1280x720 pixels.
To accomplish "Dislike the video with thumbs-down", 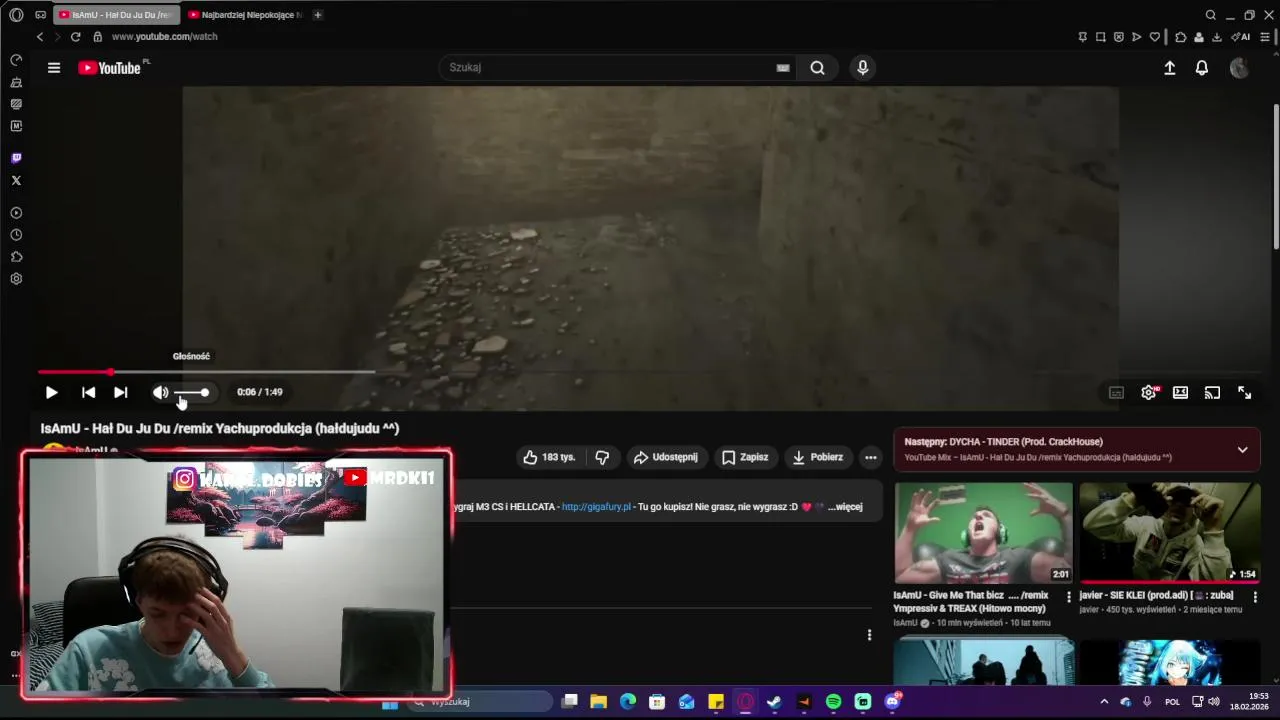I will 602,457.
